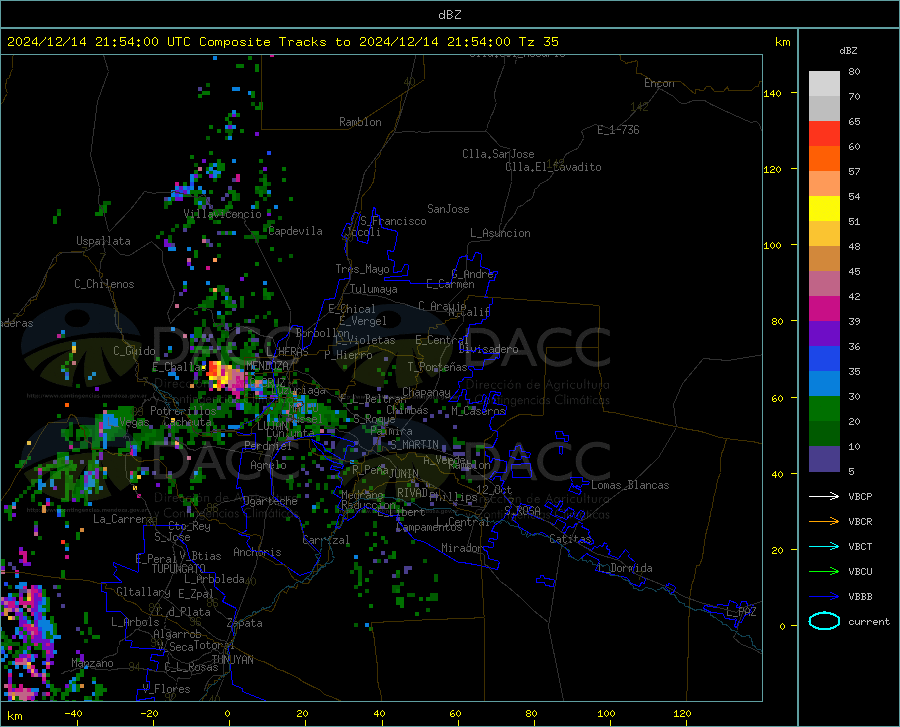Image resolution: width=900 pixels, height=727 pixels.
Task: Click the Gltallary location label
Action: point(143,592)
